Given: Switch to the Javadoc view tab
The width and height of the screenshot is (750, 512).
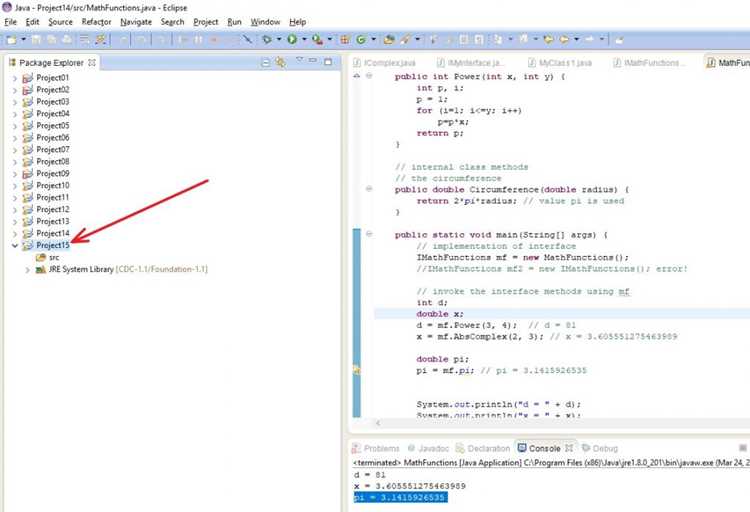Looking at the screenshot, I should click(429, 448).
